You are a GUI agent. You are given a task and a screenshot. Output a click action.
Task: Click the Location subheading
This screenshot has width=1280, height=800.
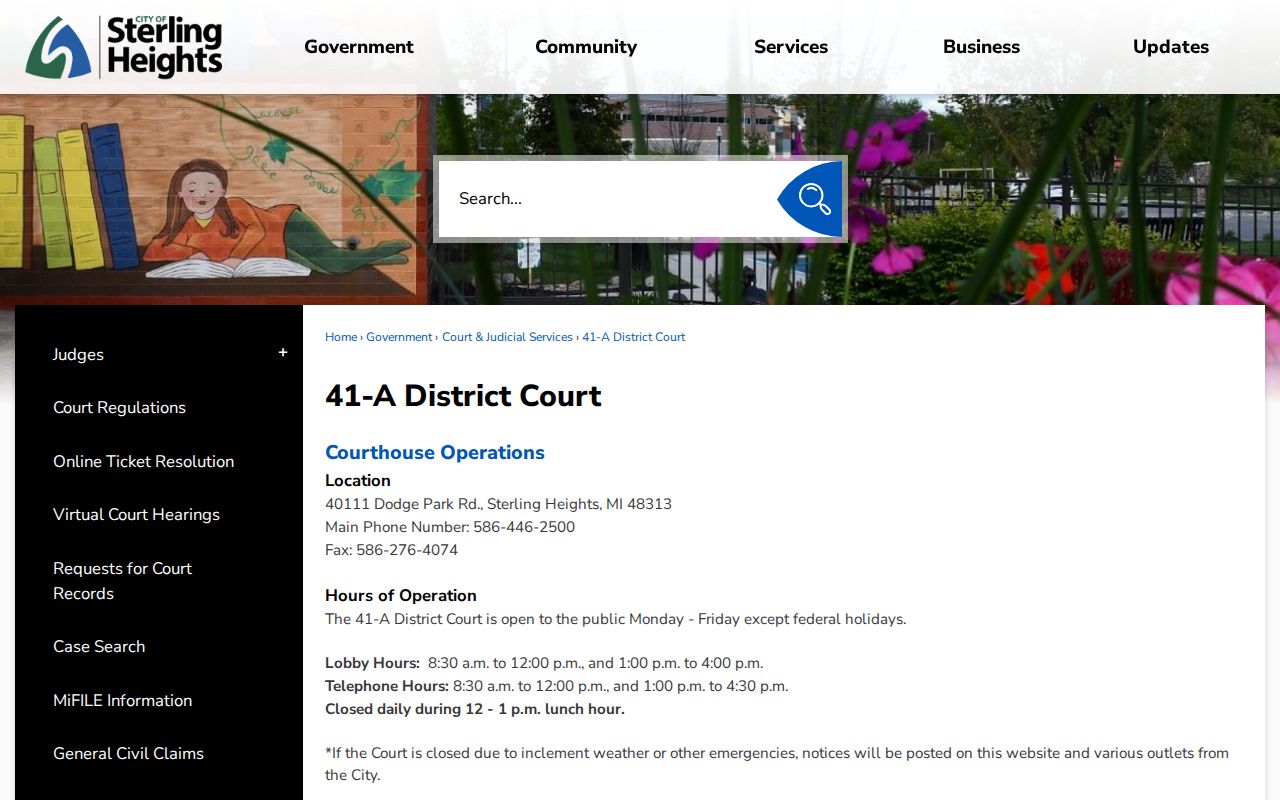pyautogui.click(x=358, y=481)
